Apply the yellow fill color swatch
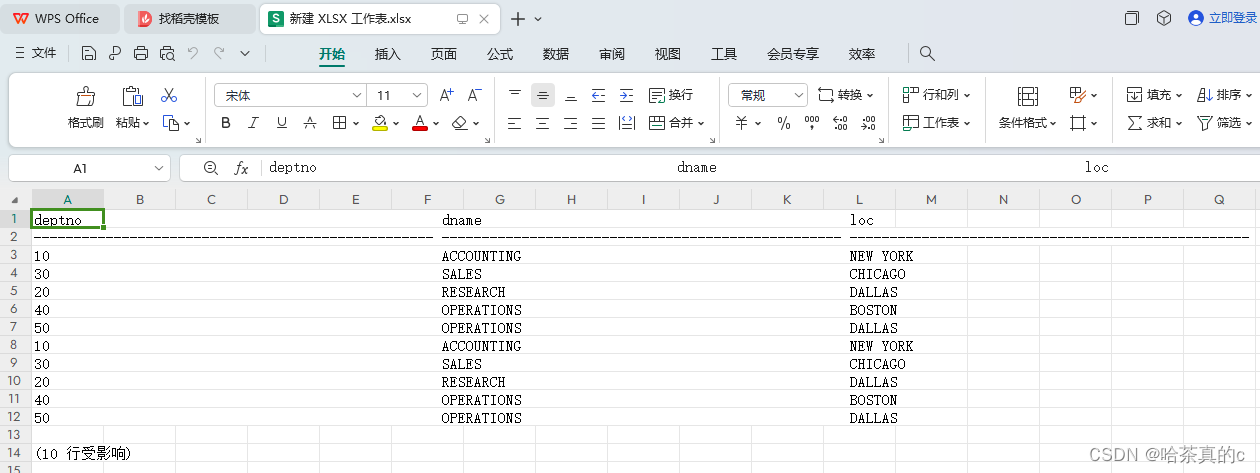 click(x=380, y=123)
